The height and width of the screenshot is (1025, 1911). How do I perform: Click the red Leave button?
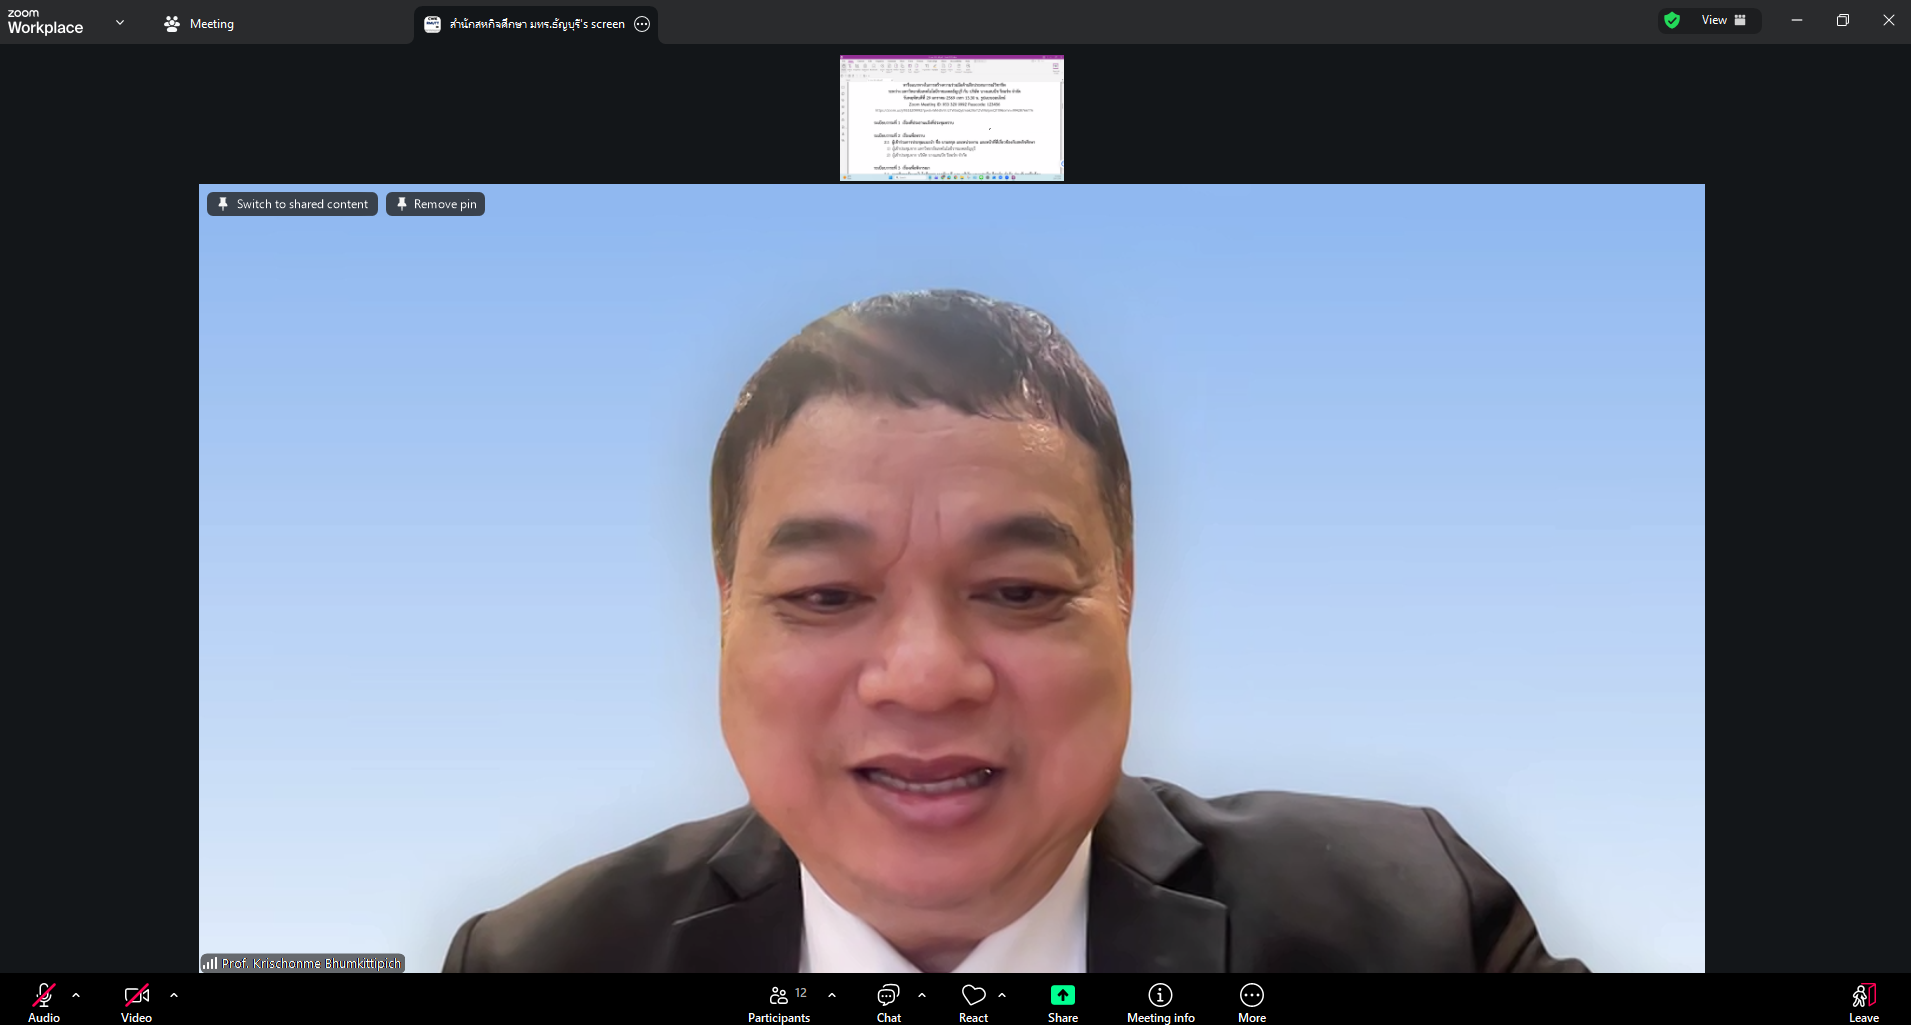pos(1862,1000)
